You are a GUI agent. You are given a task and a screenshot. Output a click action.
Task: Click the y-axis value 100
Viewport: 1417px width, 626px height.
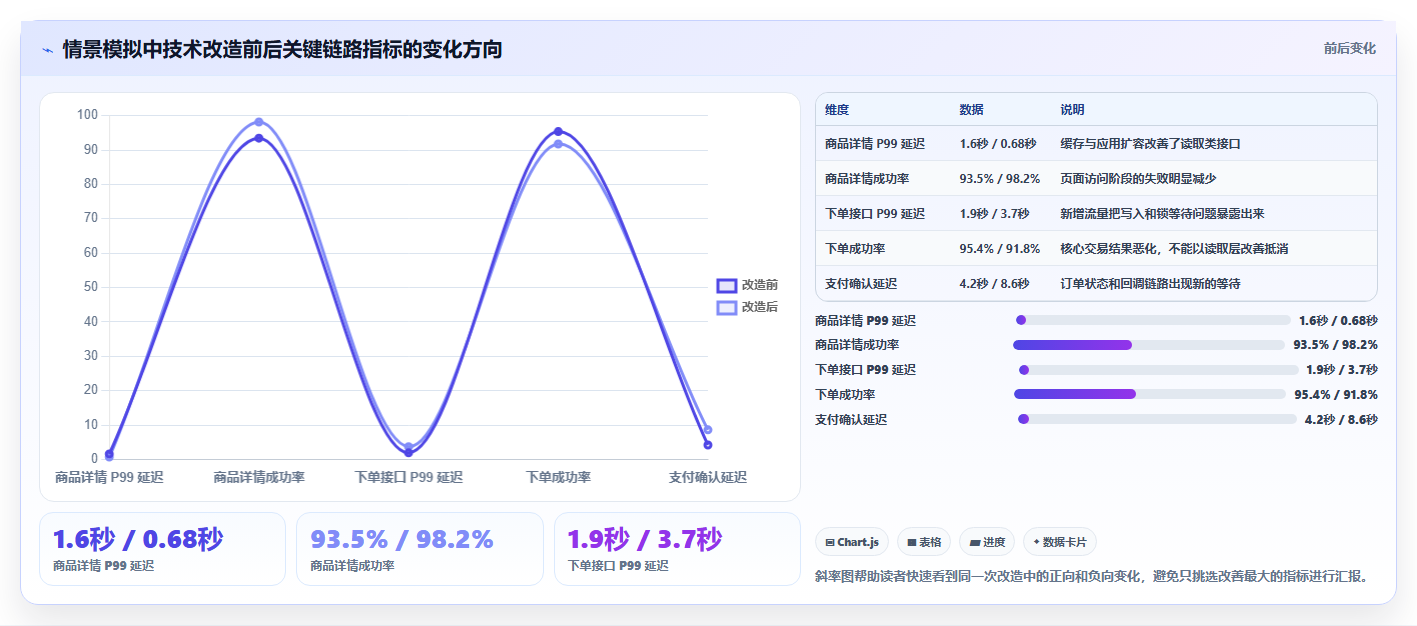(87, 115)
